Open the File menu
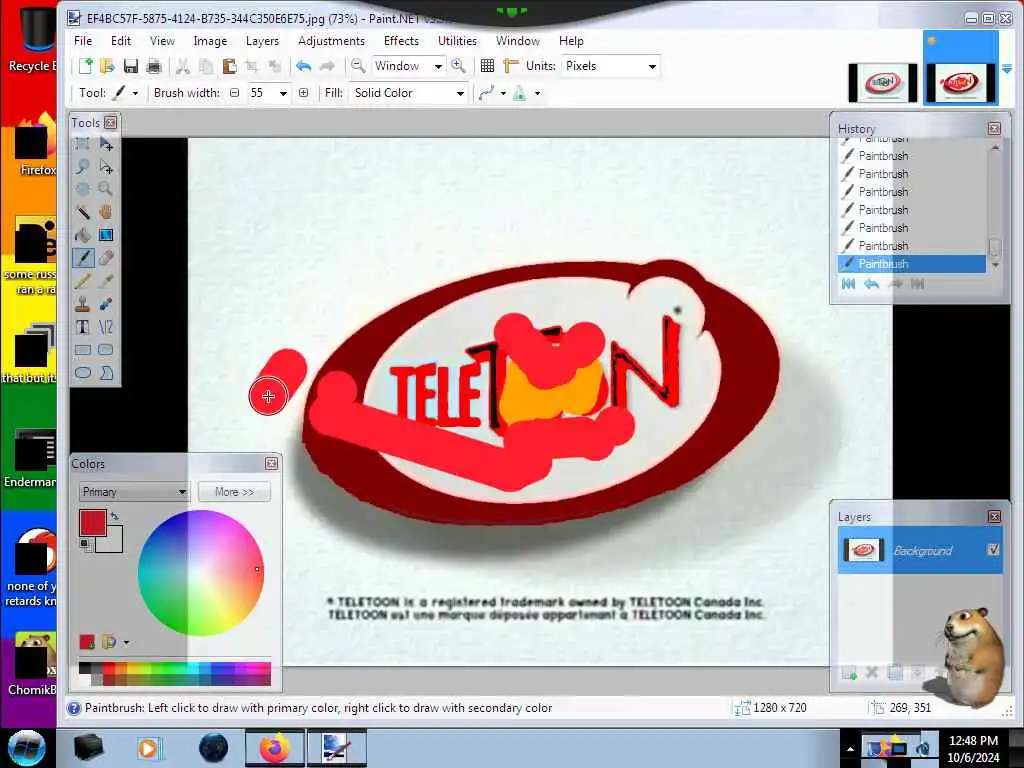This screenshot has width=1024, height=768. coord(83,40)
